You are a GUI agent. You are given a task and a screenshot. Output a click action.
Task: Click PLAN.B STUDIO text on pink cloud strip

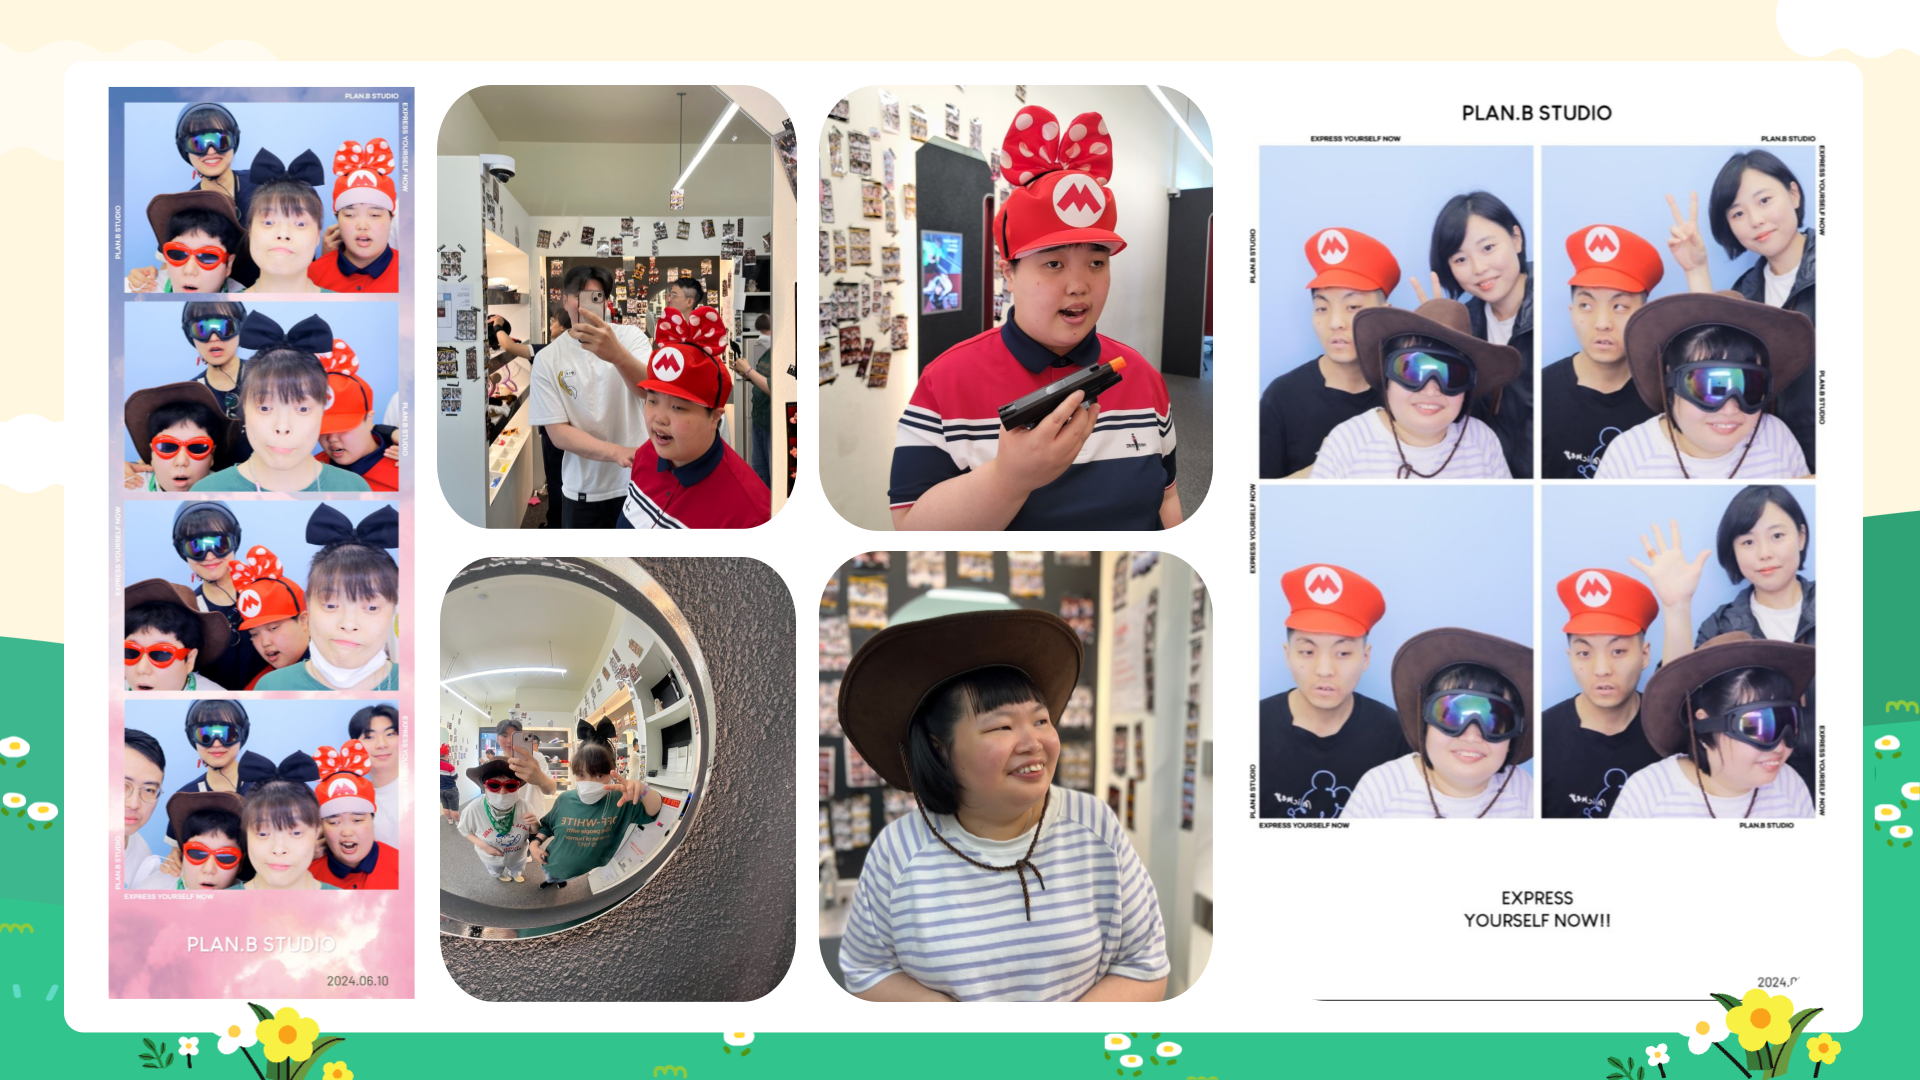[260, 944]
